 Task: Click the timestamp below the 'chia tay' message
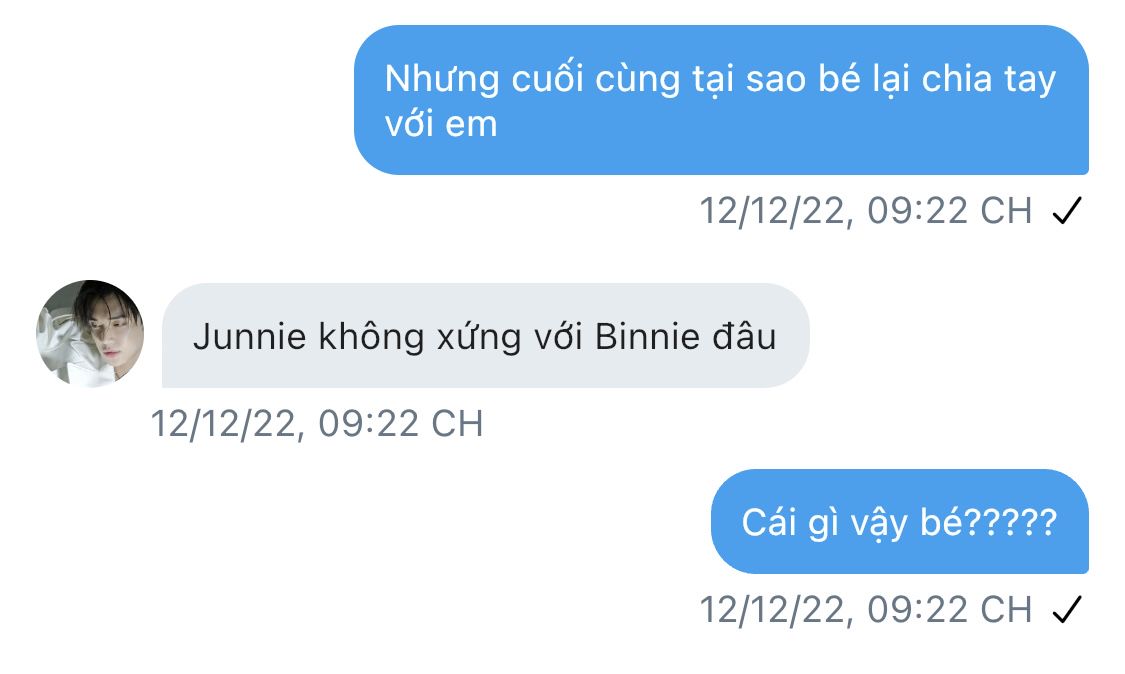(x=866, y=211)
